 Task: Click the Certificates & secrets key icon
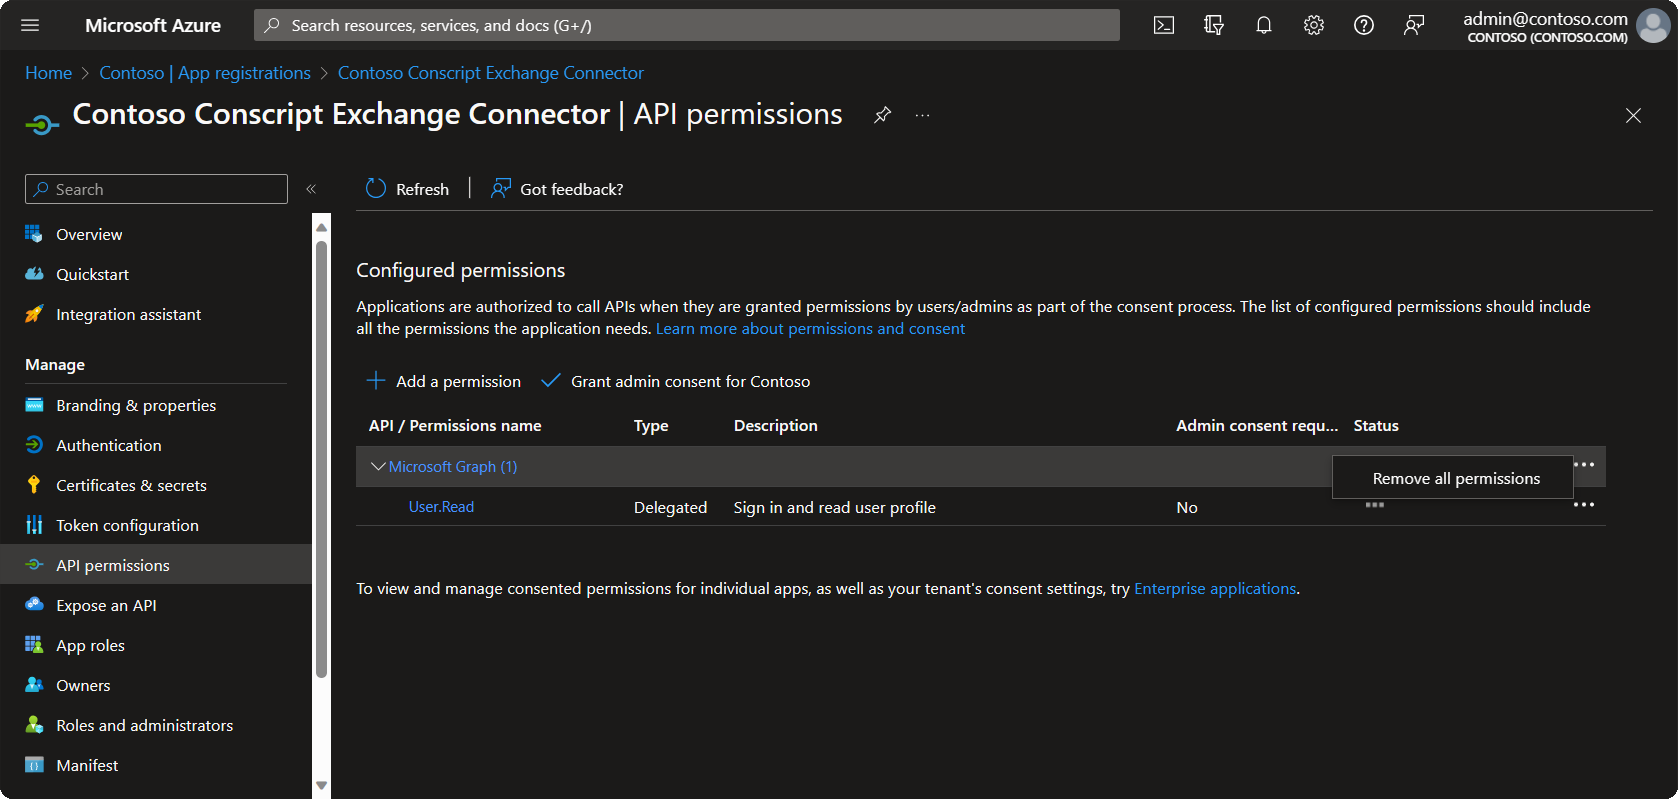(x=34, y=485)
